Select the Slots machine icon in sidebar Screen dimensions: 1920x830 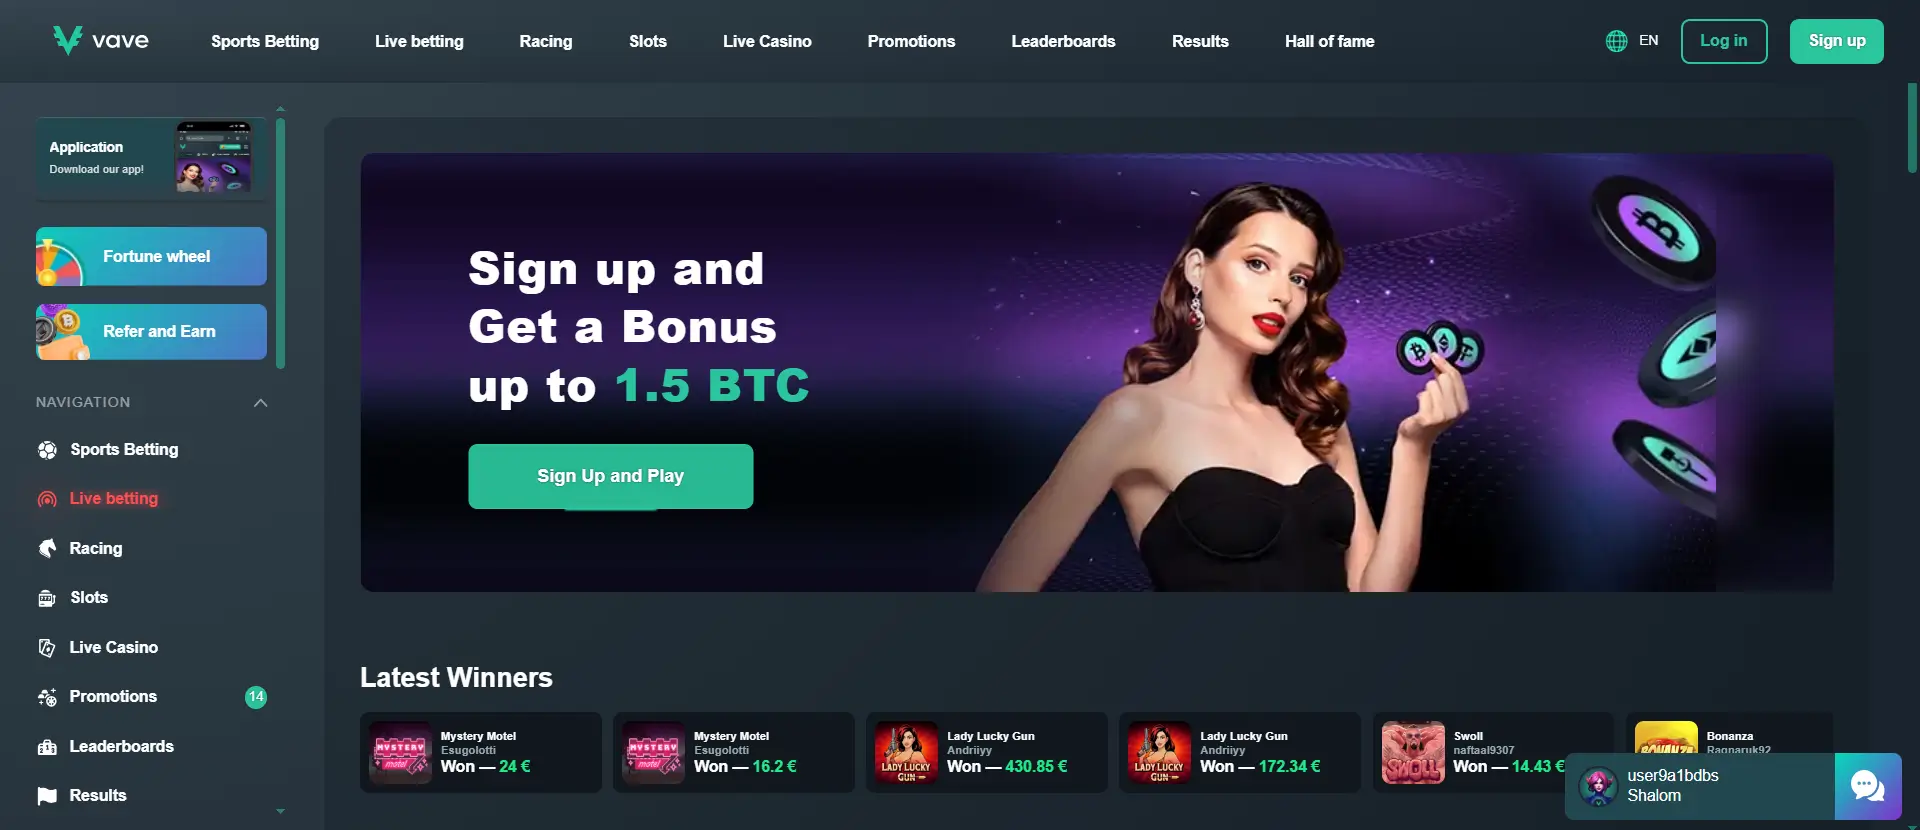pyautogui.click(x=47, y=598)
